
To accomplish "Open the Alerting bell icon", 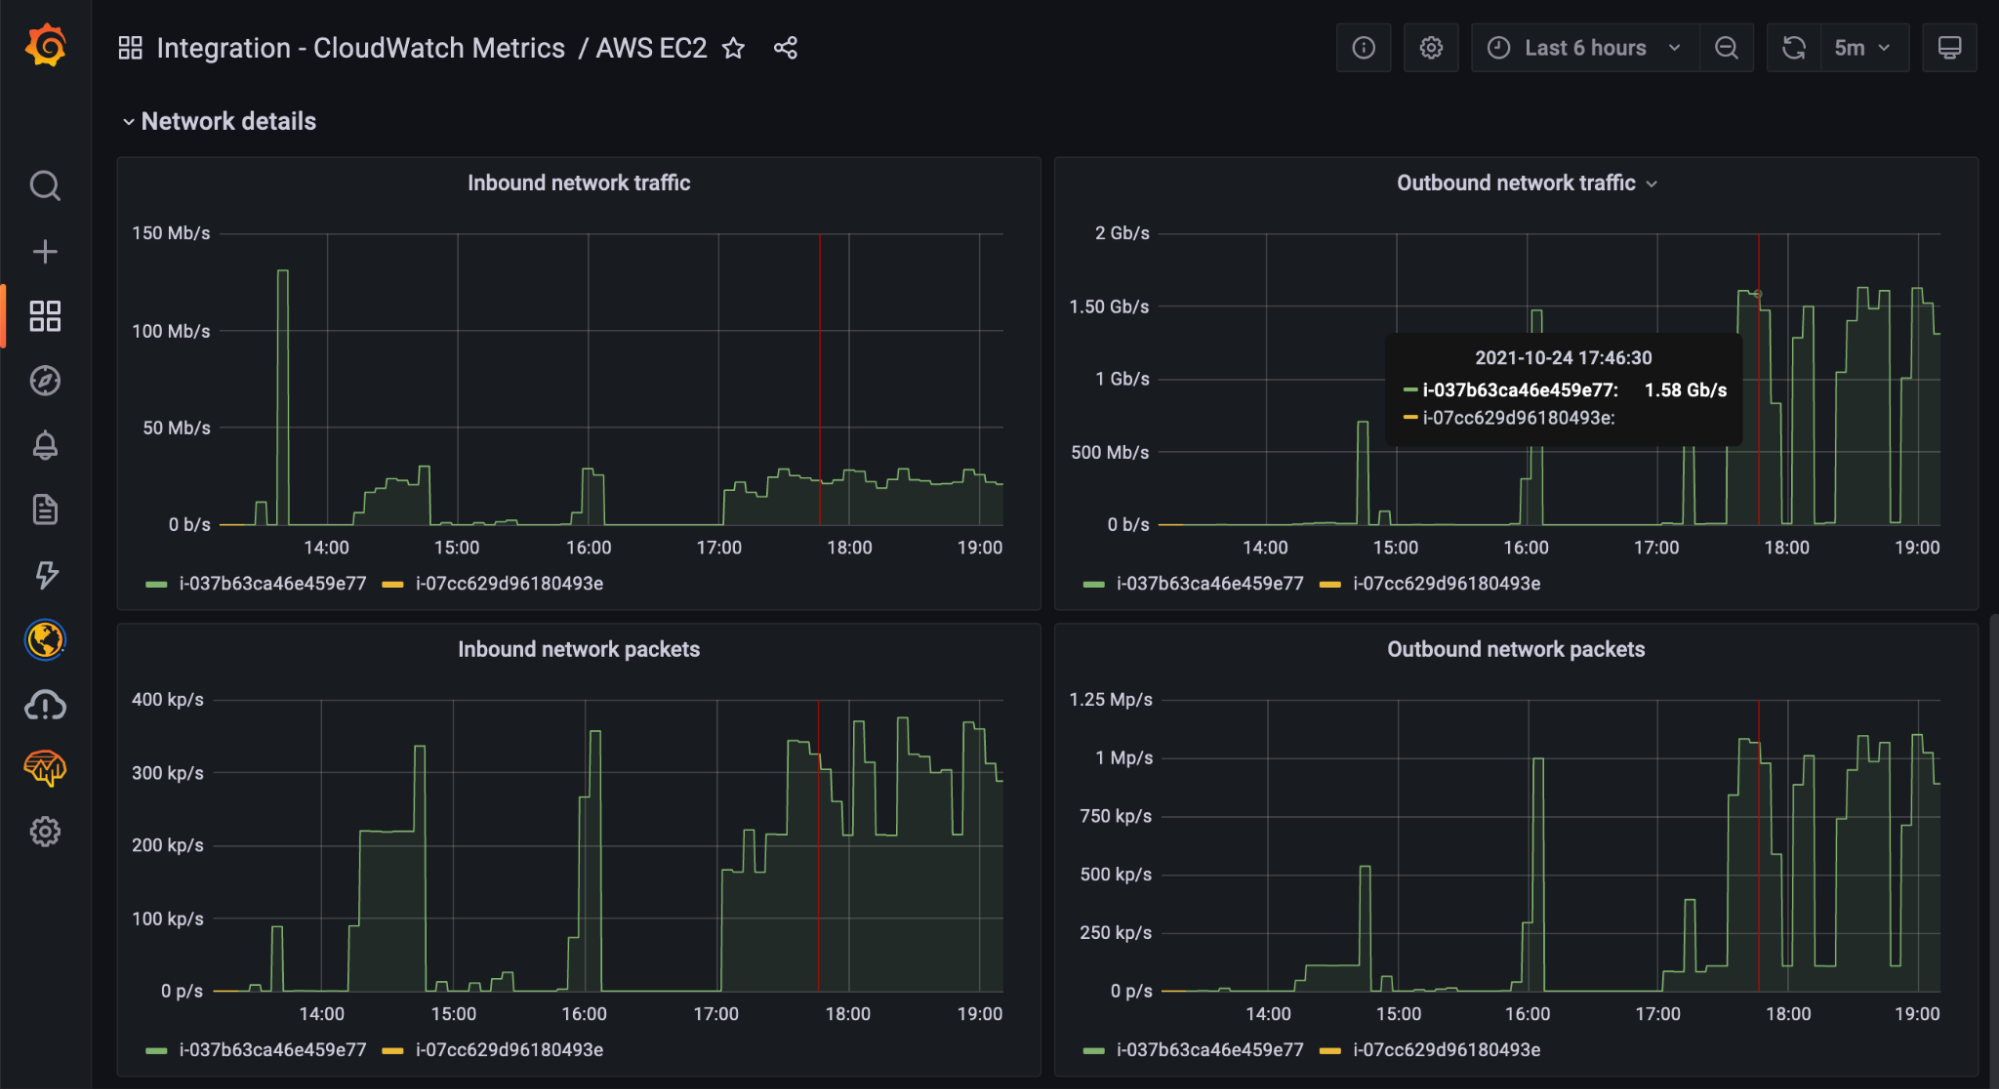I will (x=45, y=445).
